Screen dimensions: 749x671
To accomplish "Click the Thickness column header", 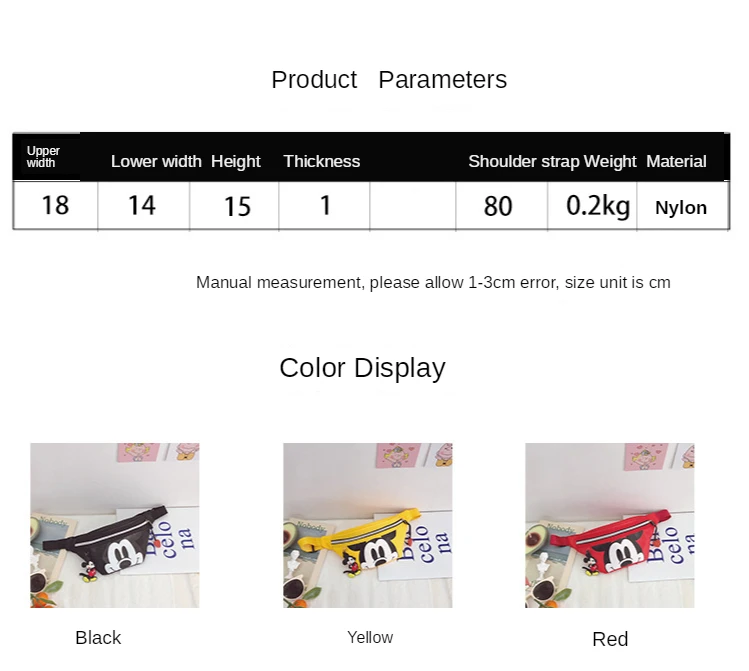I will point(321,161).
